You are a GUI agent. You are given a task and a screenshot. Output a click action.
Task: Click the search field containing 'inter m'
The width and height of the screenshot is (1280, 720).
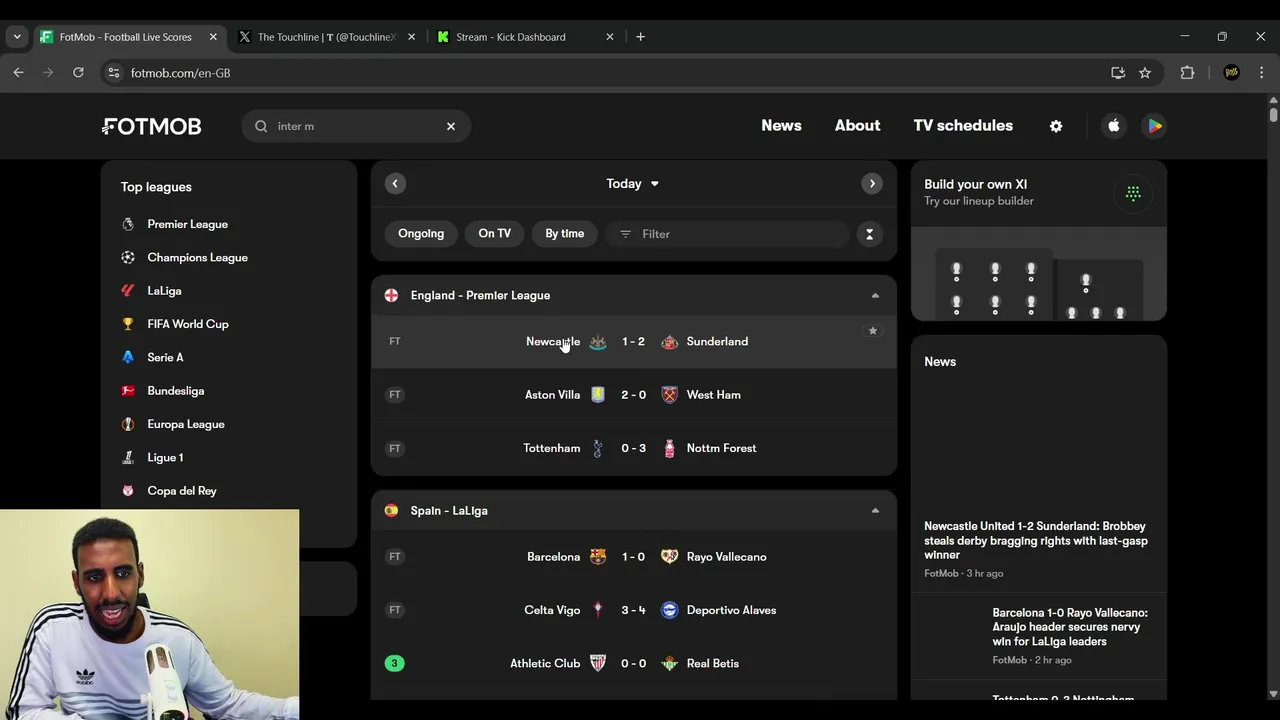click(356, 126)
